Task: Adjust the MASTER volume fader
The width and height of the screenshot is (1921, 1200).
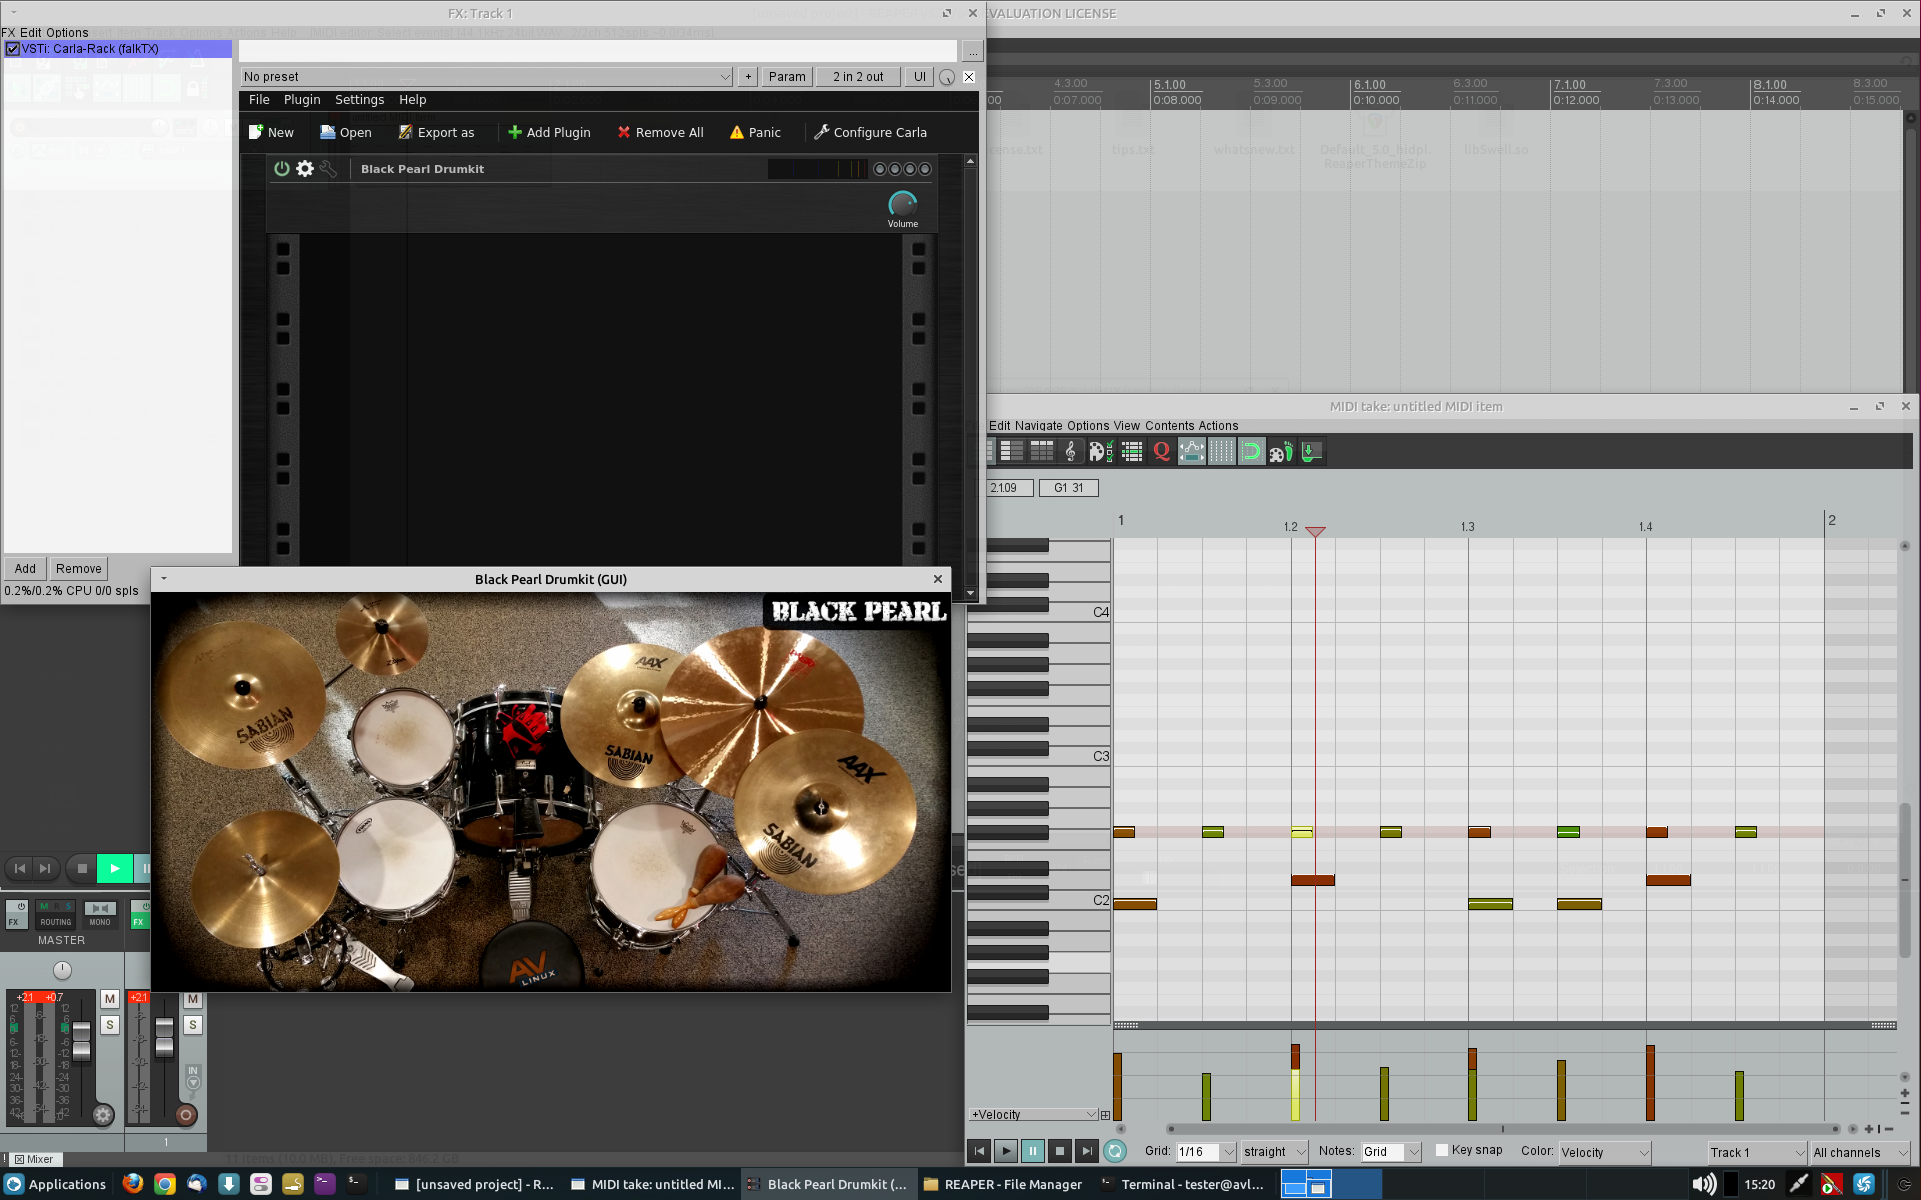Action: pyautogui.click(x=81, y=1040)
